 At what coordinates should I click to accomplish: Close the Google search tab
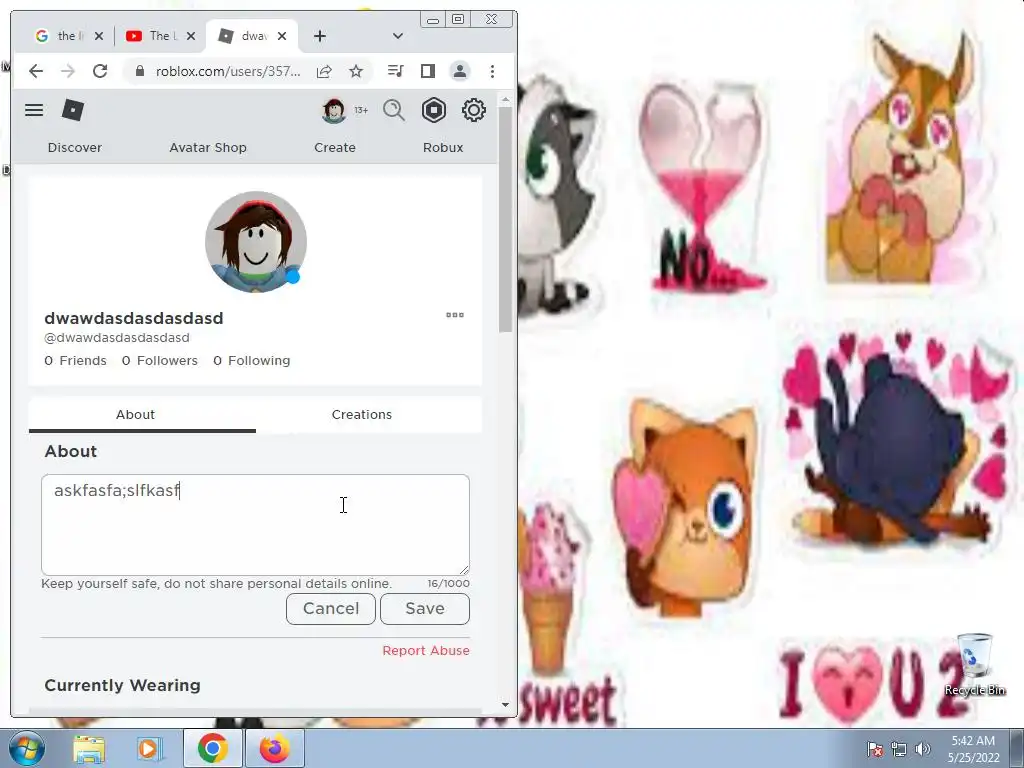(x=99, y=36)
